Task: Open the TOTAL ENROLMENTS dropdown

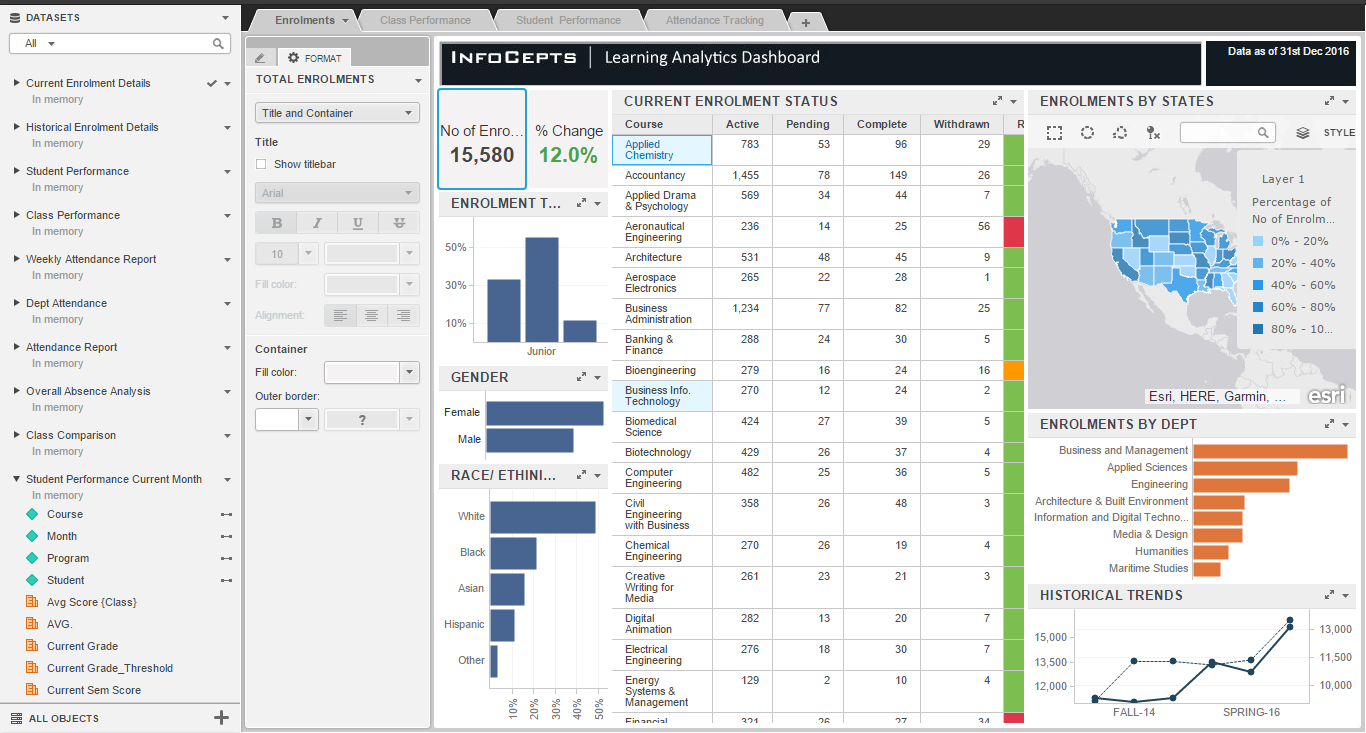Action: tap(420, 79)
